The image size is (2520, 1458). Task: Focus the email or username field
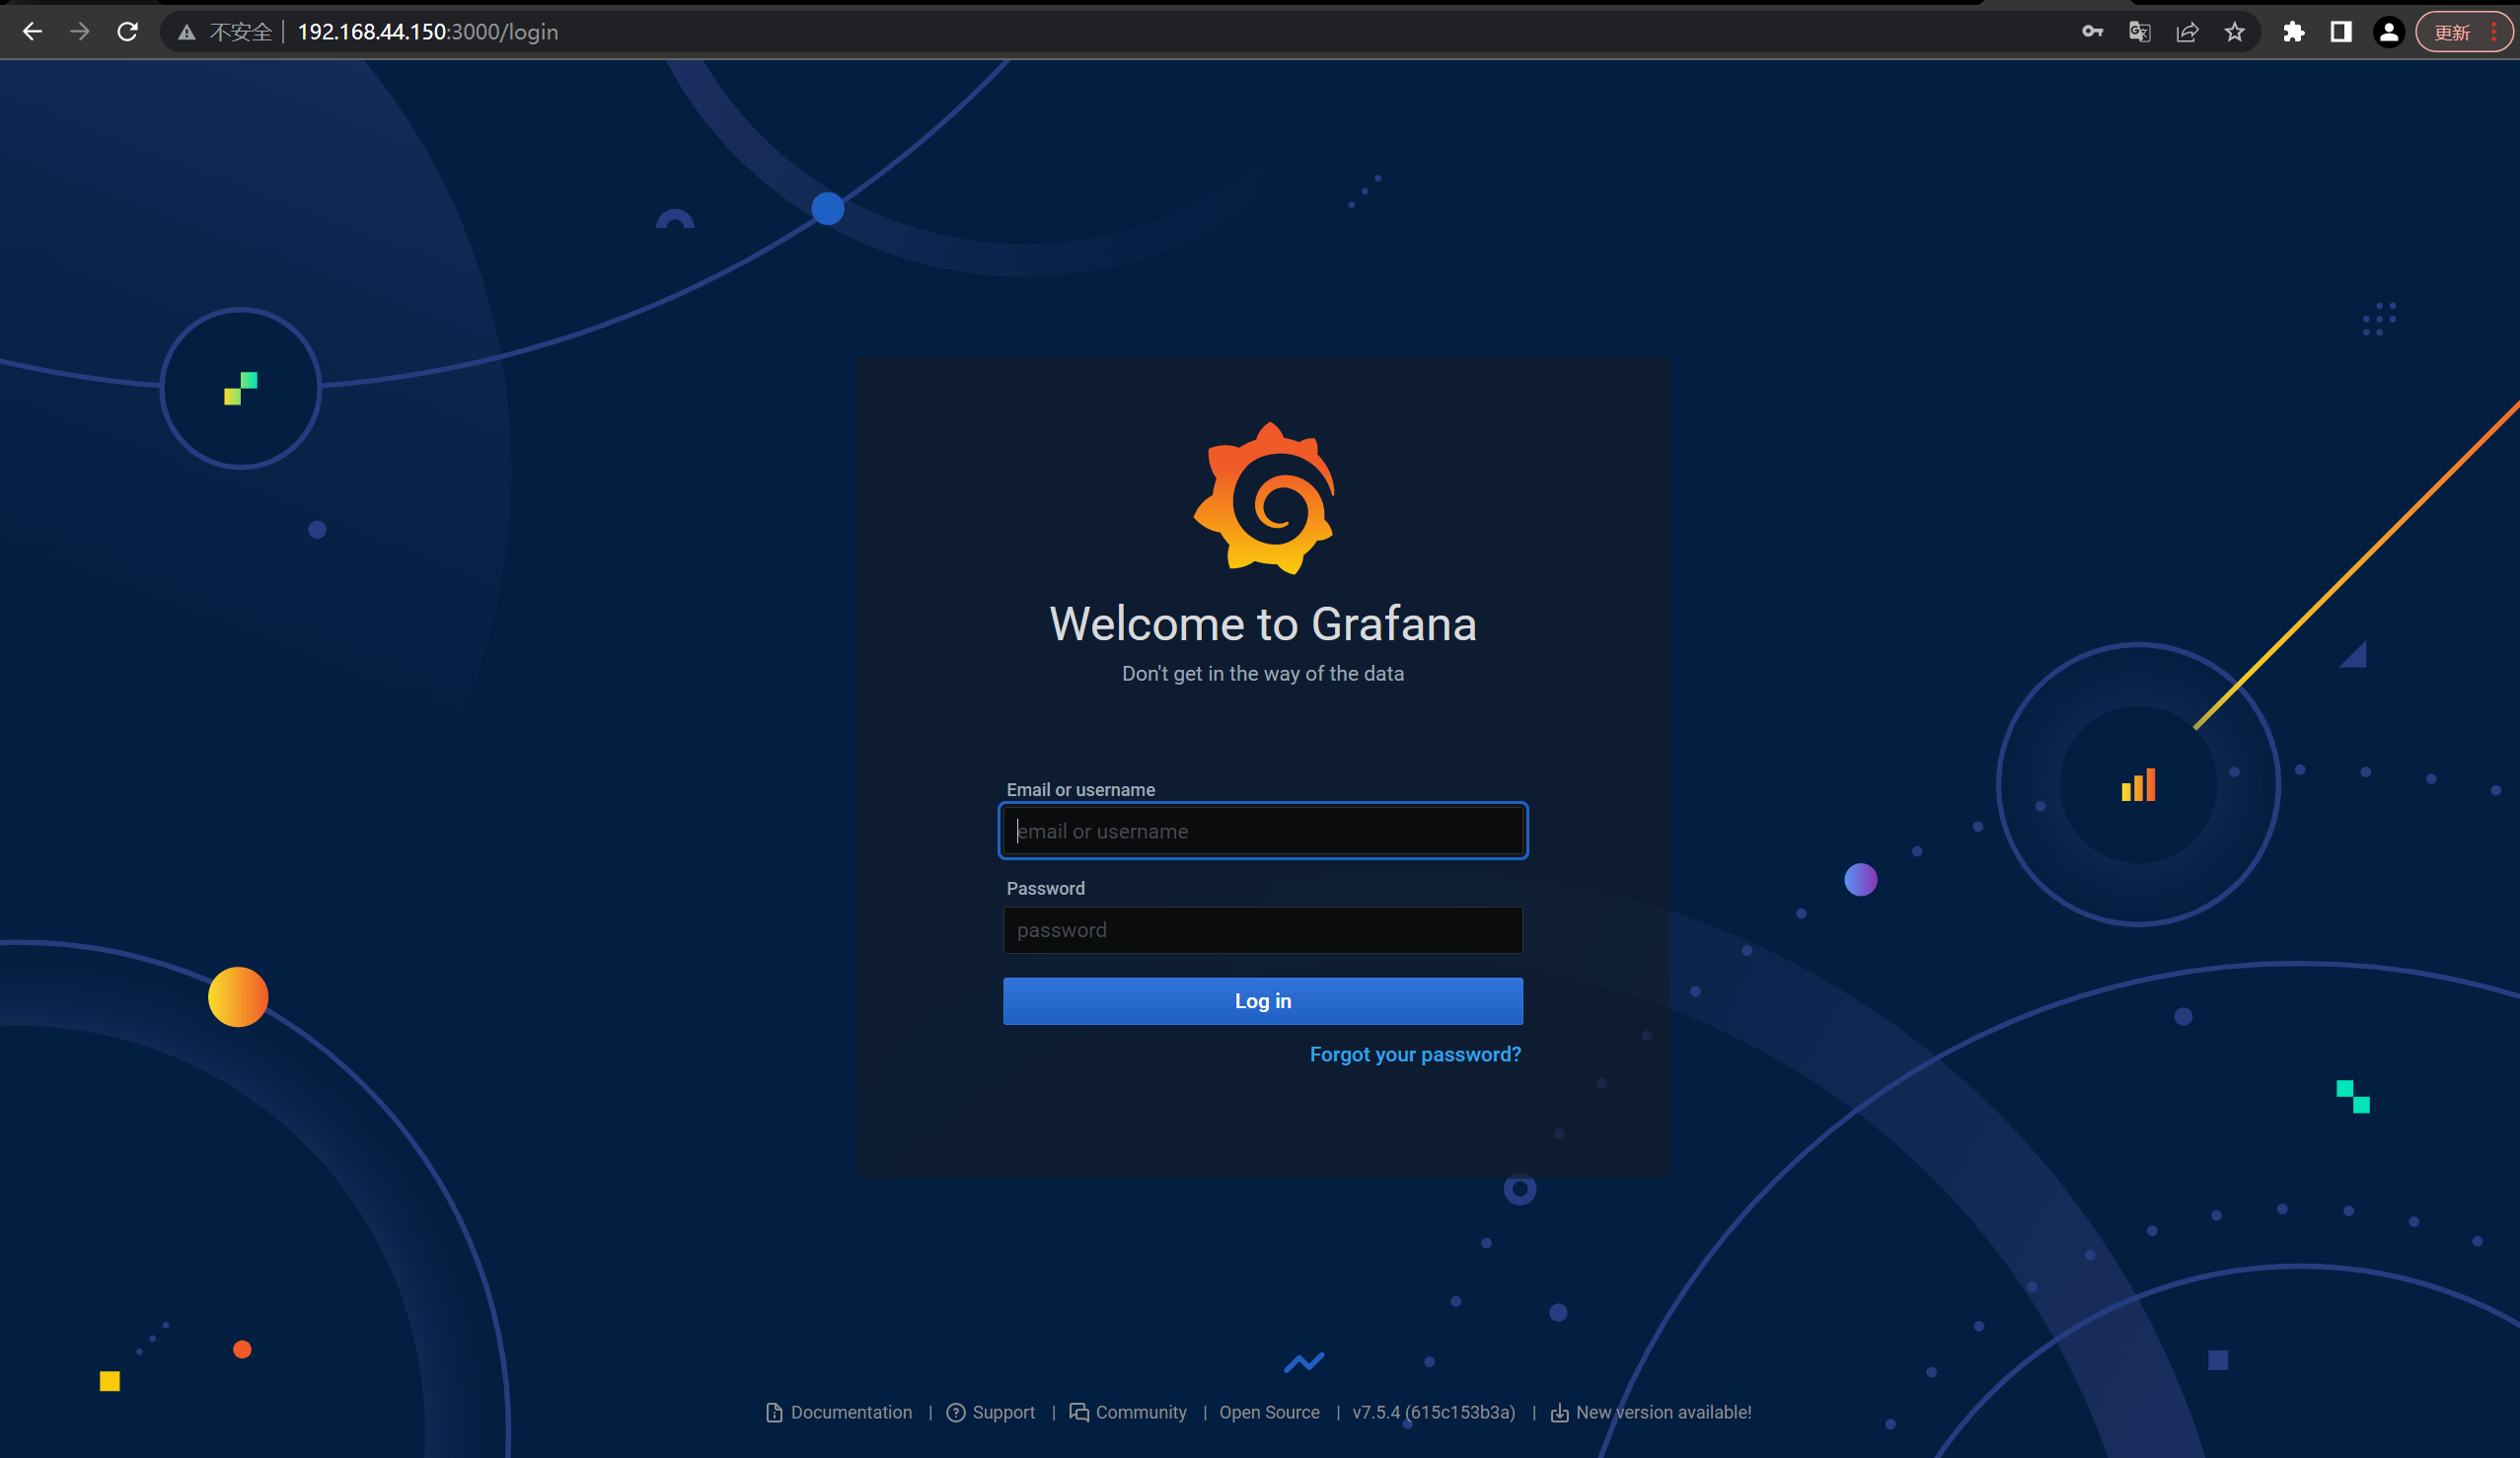[x=1263, y=831]
